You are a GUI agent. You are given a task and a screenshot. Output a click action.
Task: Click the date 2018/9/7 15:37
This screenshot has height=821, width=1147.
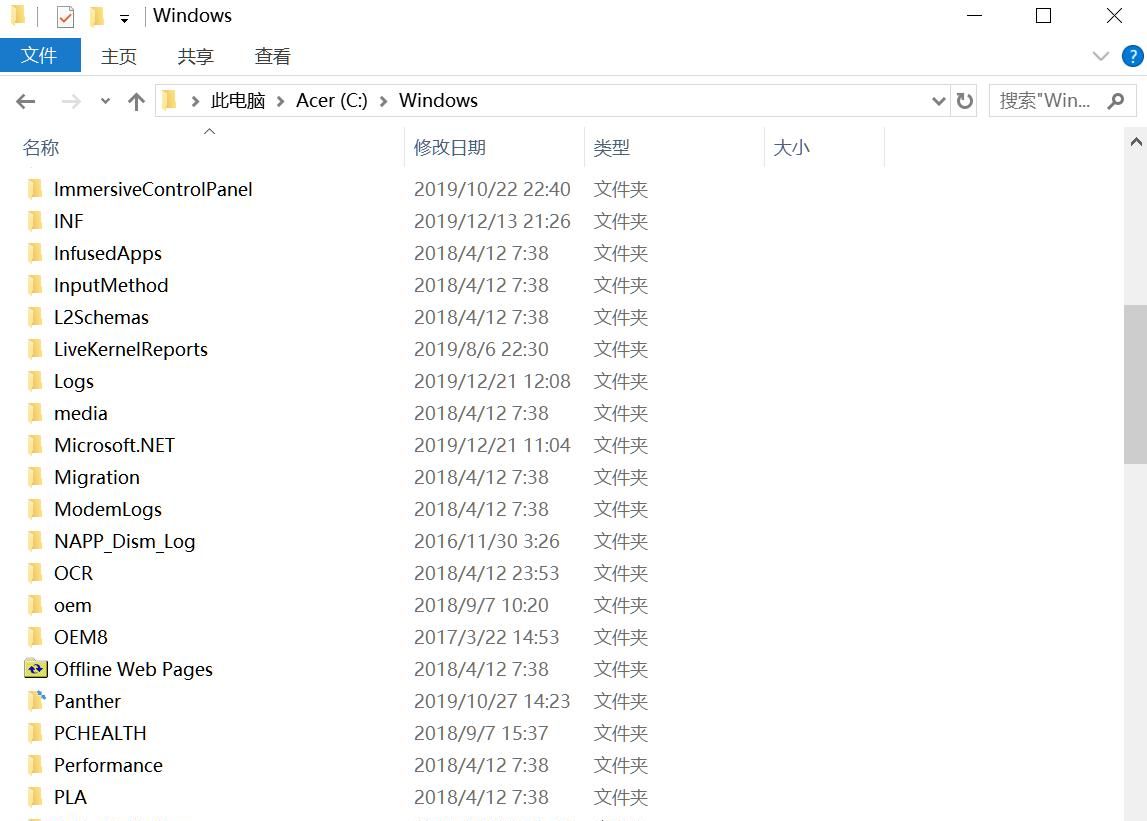481,733
